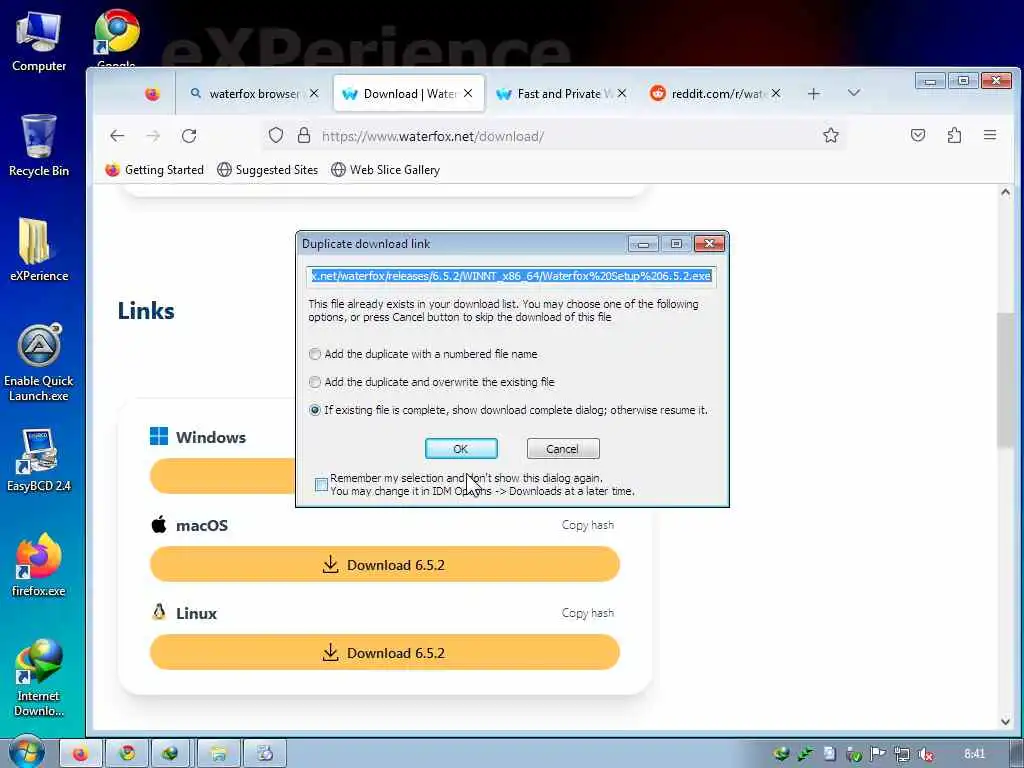The width and height of the screenshot is (1024, 768).
Task: Click the Firefox taskbar button
Action: pyautogui.click(x=82, y=754)
